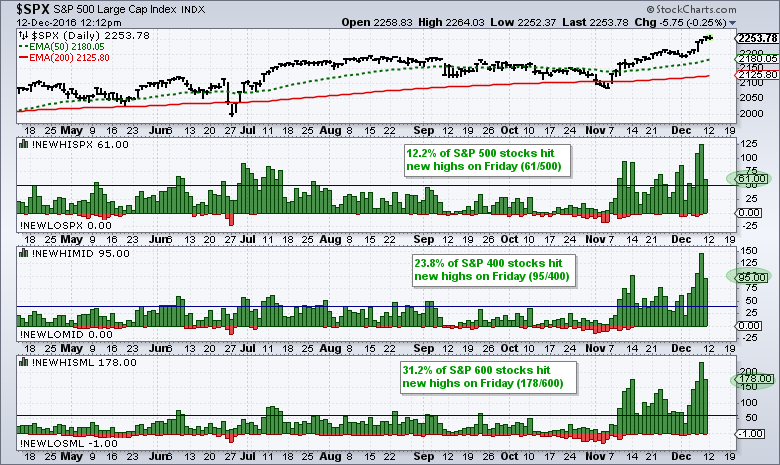Click the 2253.78 price tag on right axis
This screenshot has width=780, height=465.
tap(756, 38)
